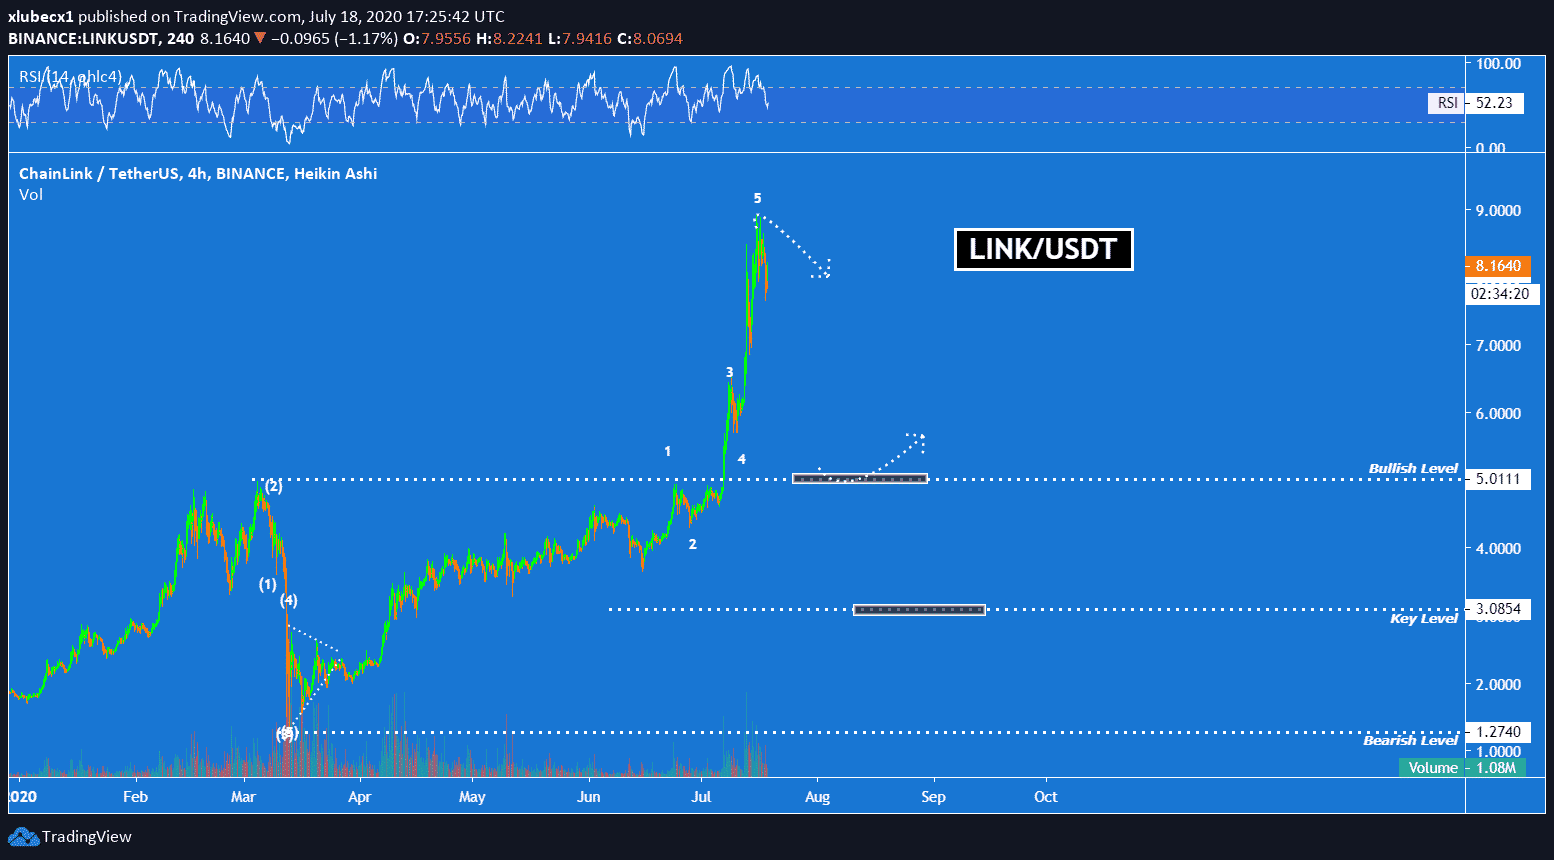
Task: Click the LINK/USDT black label box
Action: click(x=1043, y=249)
